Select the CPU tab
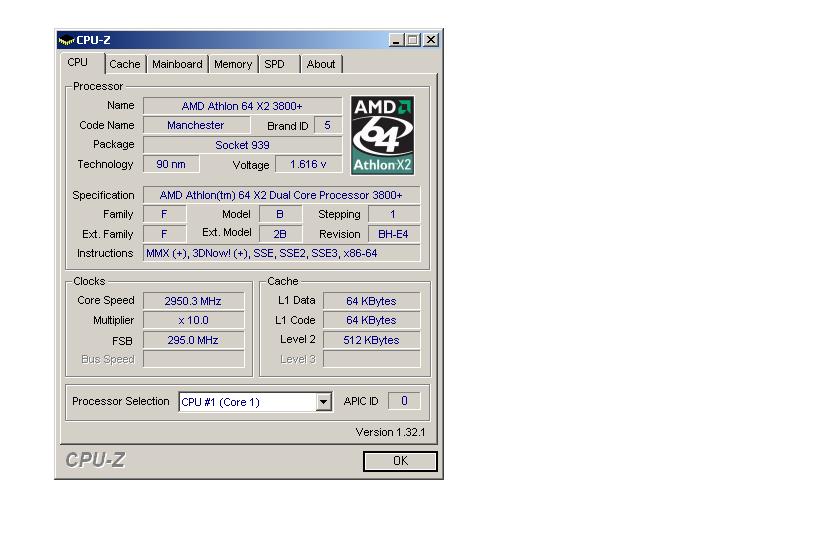 pos(81,63)
